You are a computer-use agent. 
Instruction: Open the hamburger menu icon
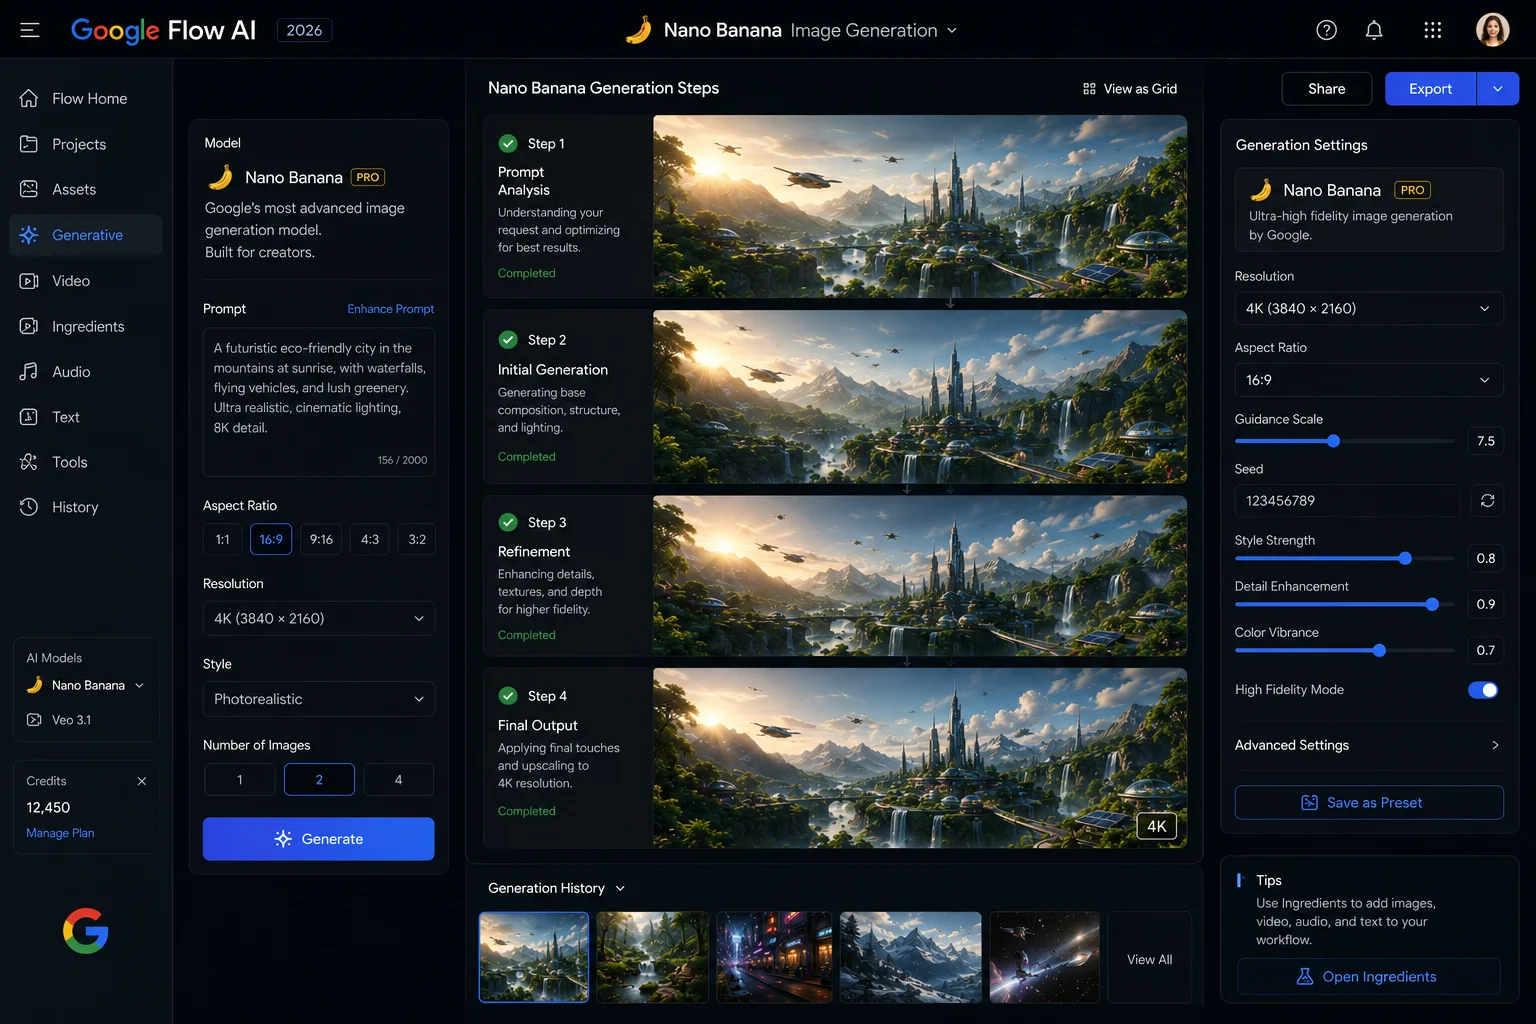pyautogui.click(x=30, y=30)
